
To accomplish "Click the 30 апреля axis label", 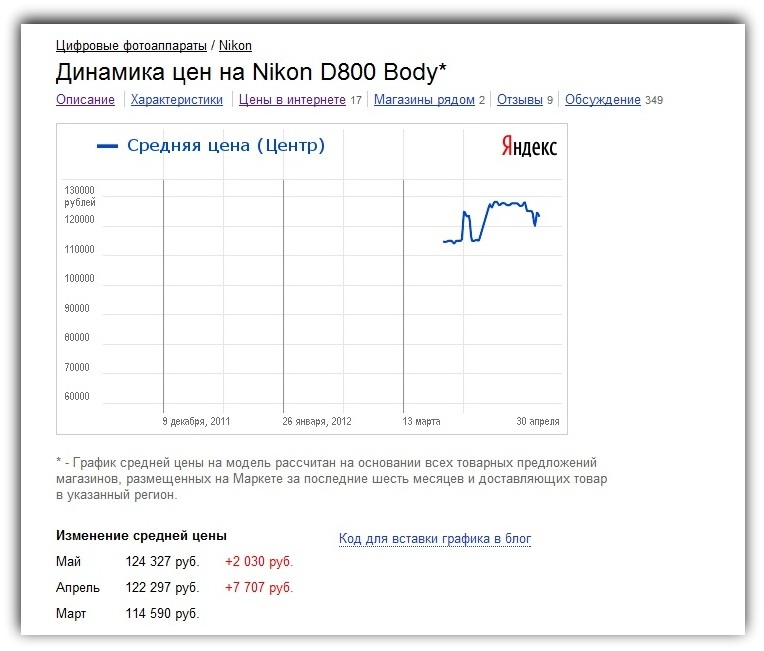I will (x=537, y=421).
